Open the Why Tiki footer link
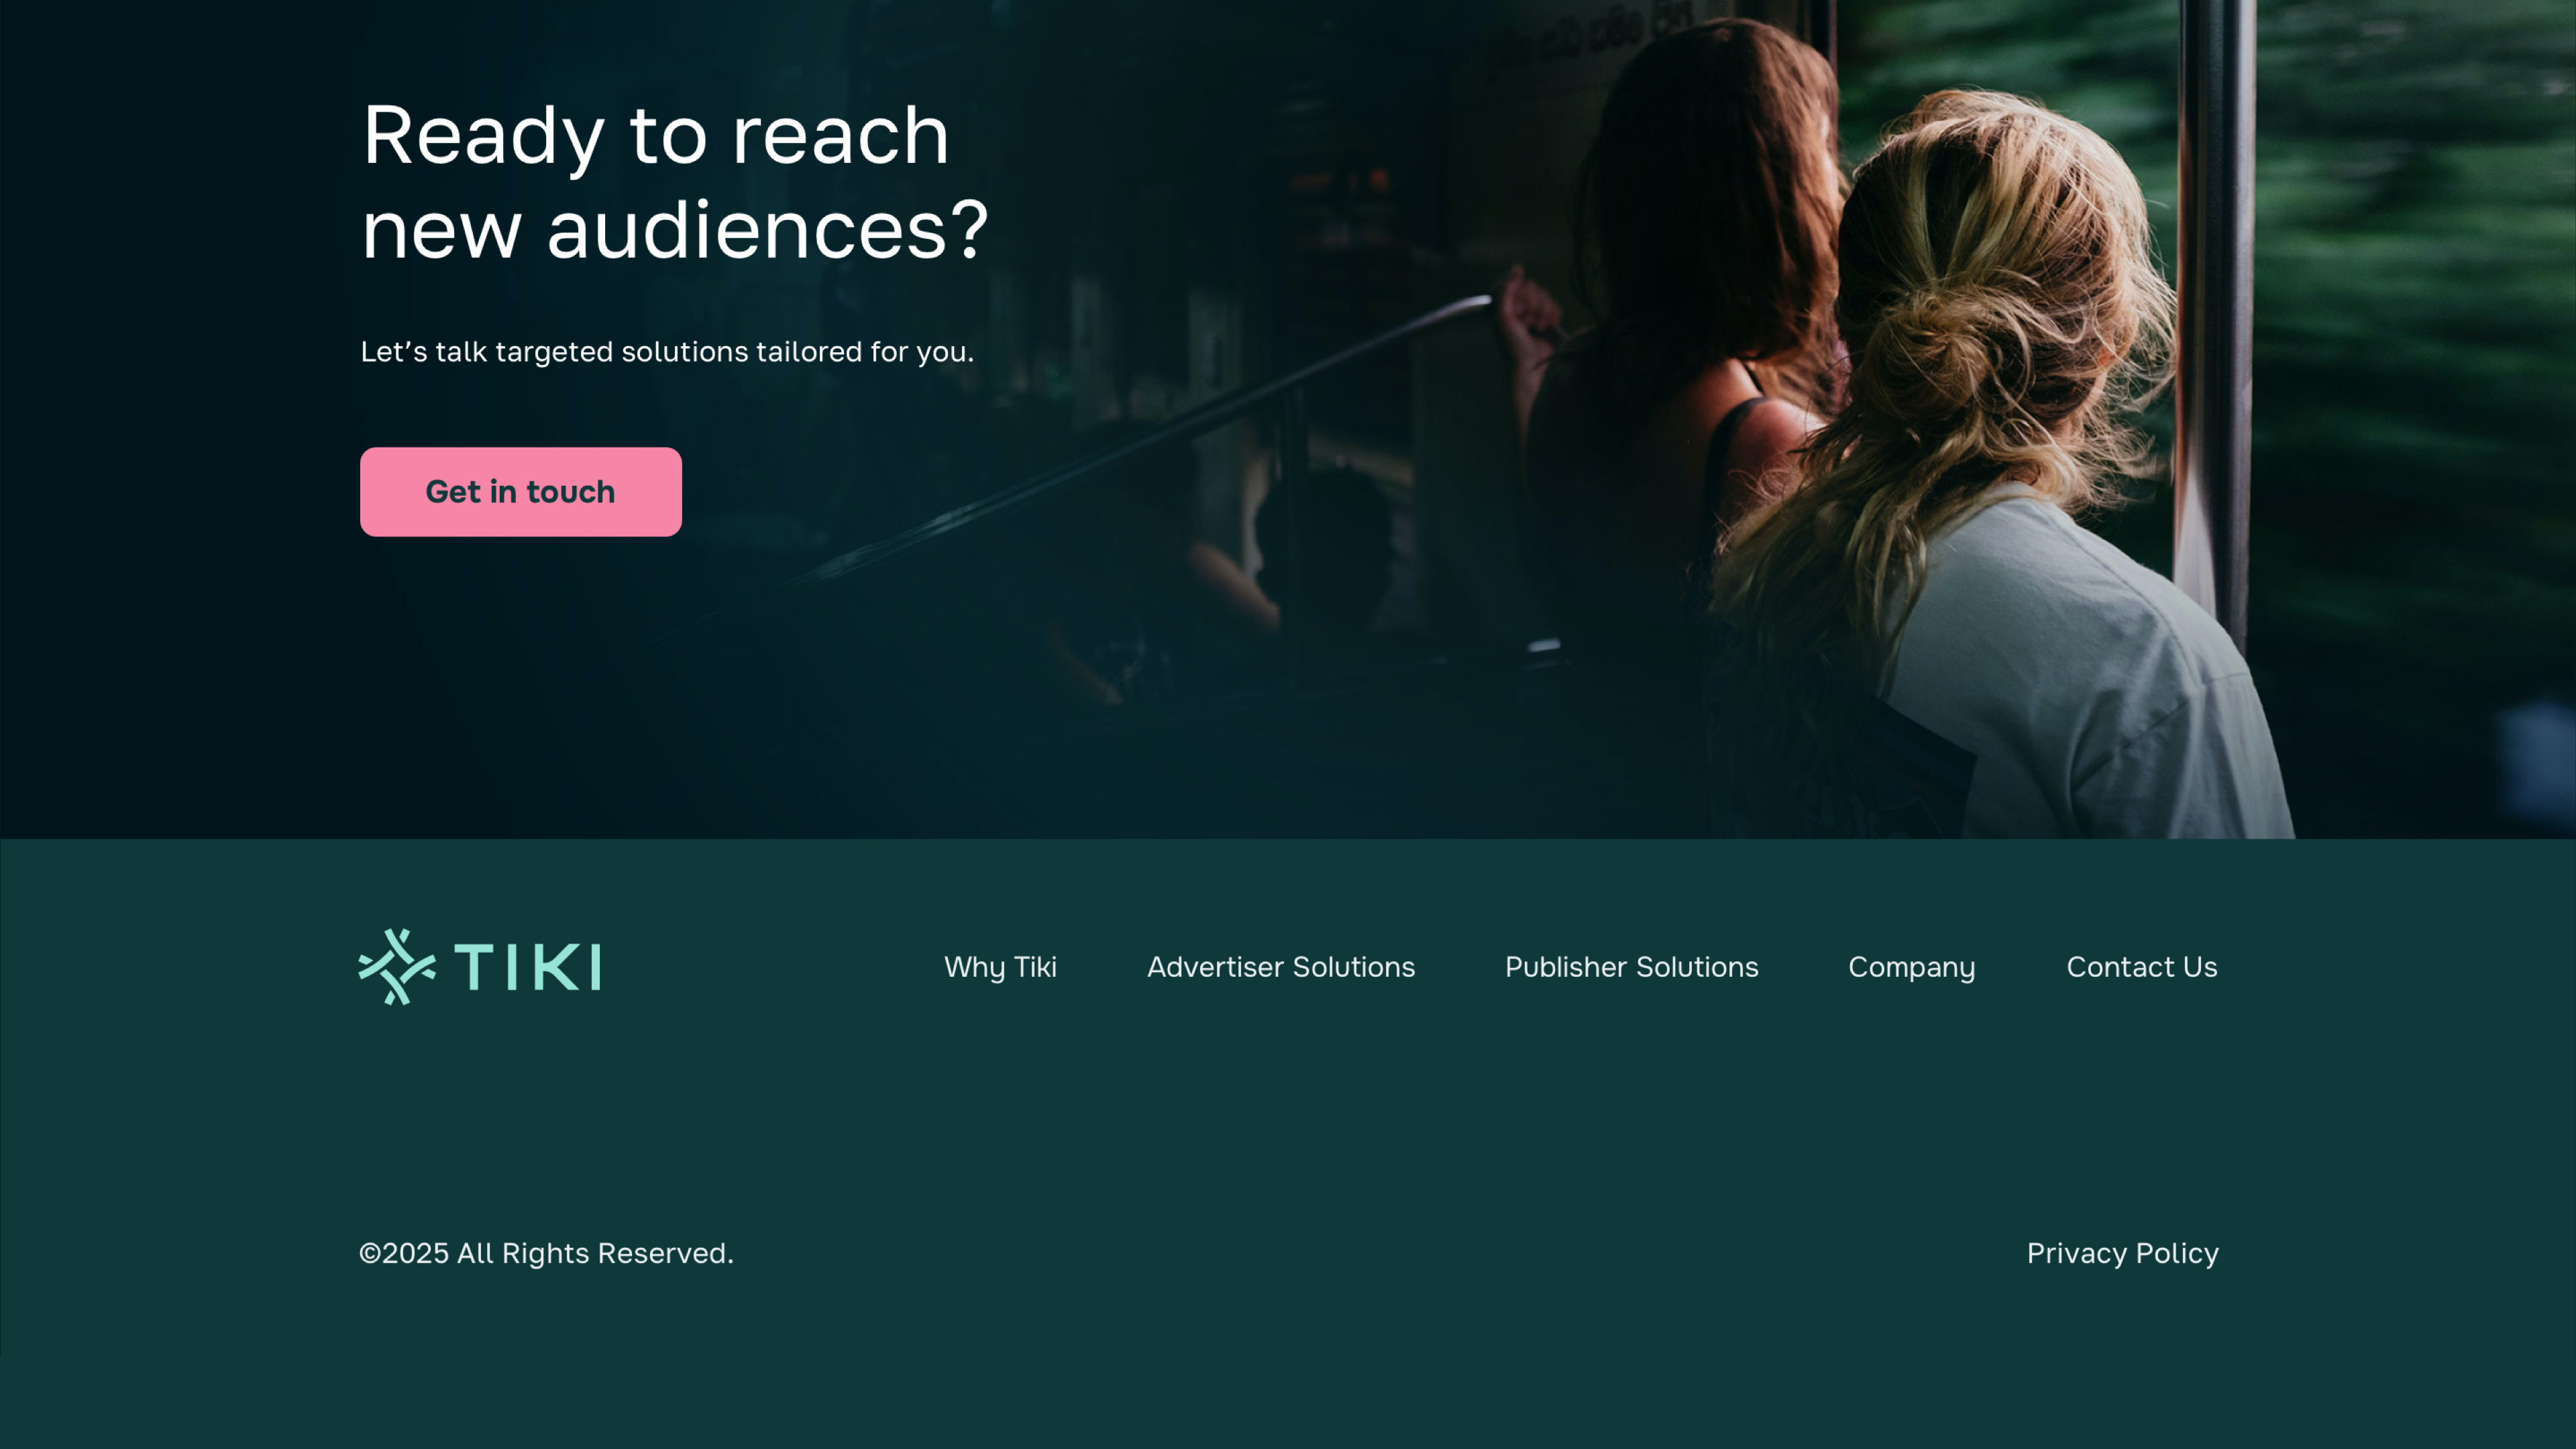The width and height of the screenshot is (2576, 1449). (x=1000, y=967)
